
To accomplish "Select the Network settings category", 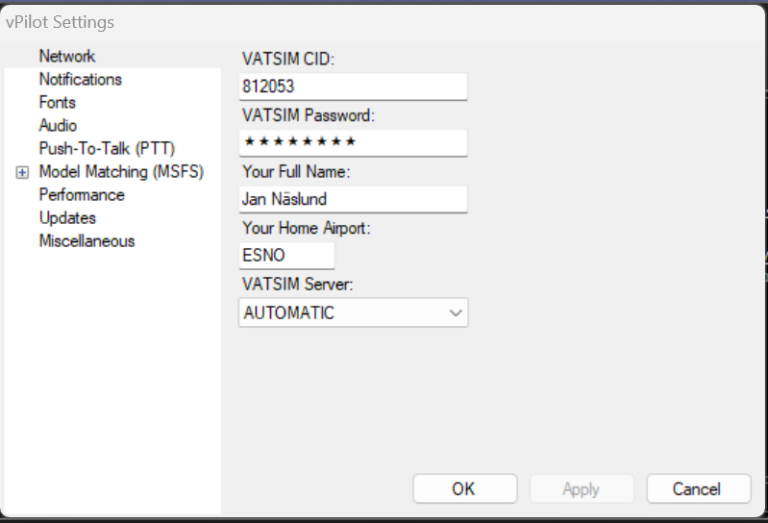I will coord(67,56).
